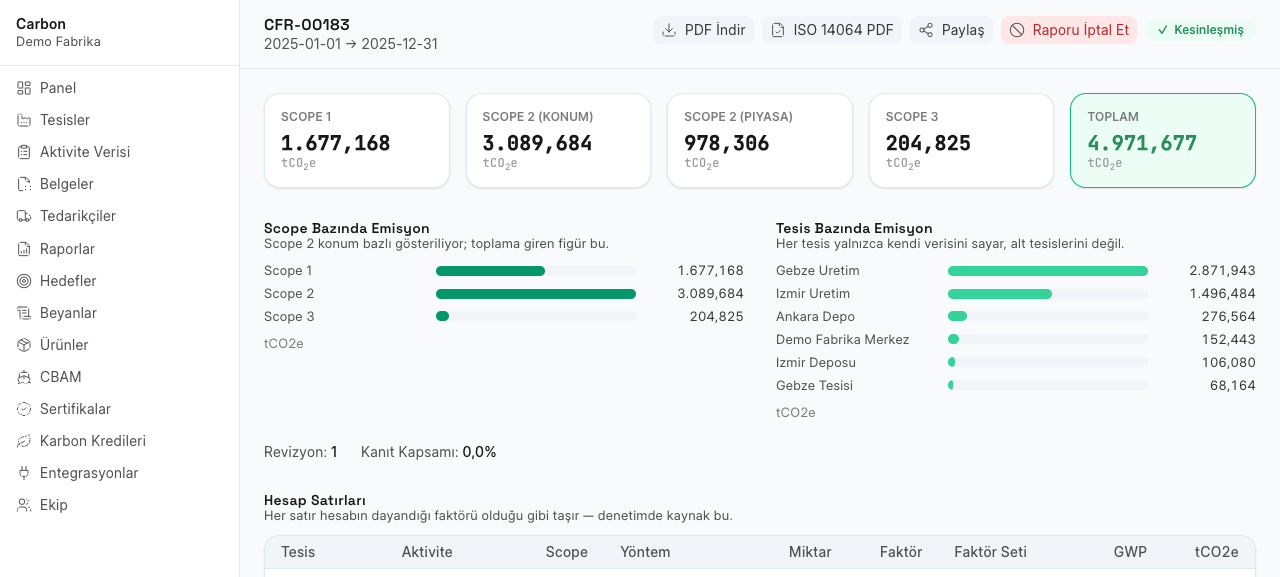The width and height of the screenshot is (1280, 577).
Task: Click the Sertifikalar badge icon
Action: (24, 409)
